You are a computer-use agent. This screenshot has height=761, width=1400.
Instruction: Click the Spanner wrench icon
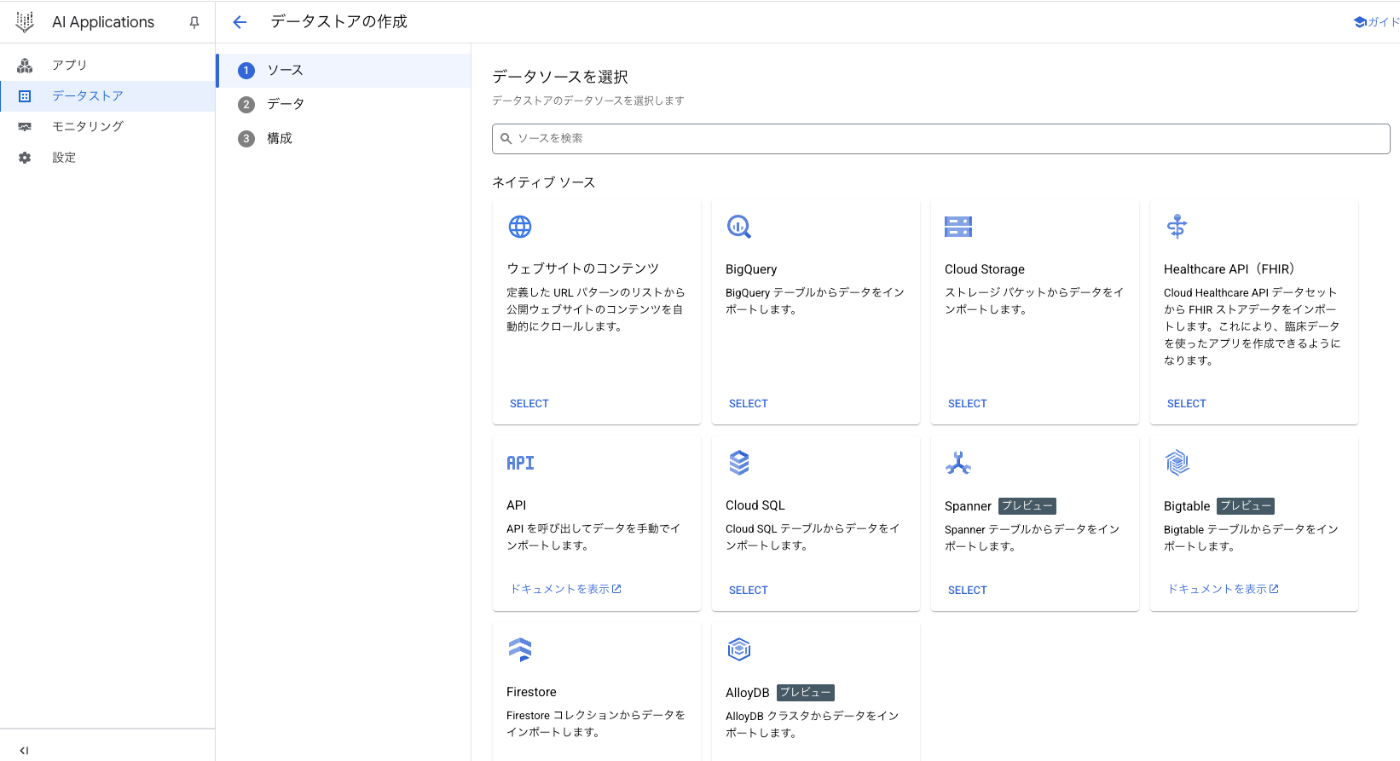point(958,463)
